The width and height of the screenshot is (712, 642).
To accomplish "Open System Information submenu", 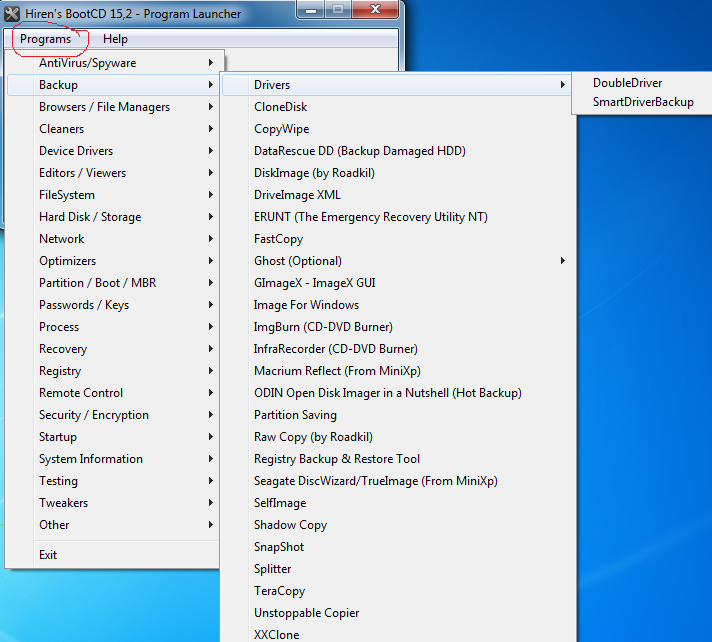I will tap(114, 459).
